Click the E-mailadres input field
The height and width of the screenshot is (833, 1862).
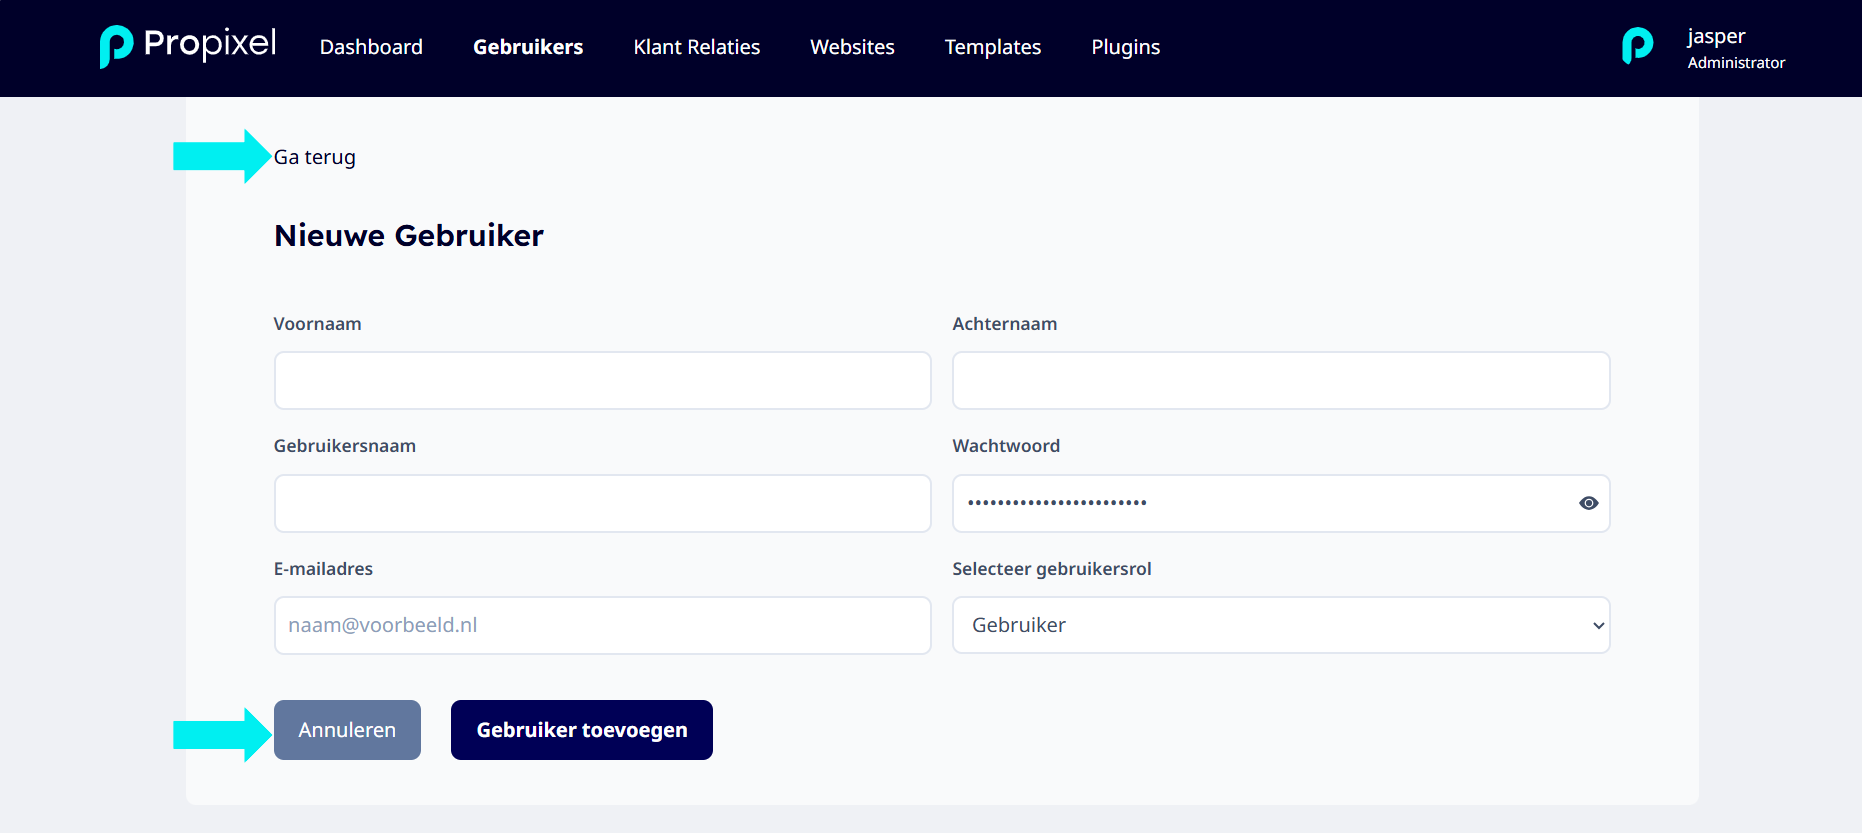[603, 625]
